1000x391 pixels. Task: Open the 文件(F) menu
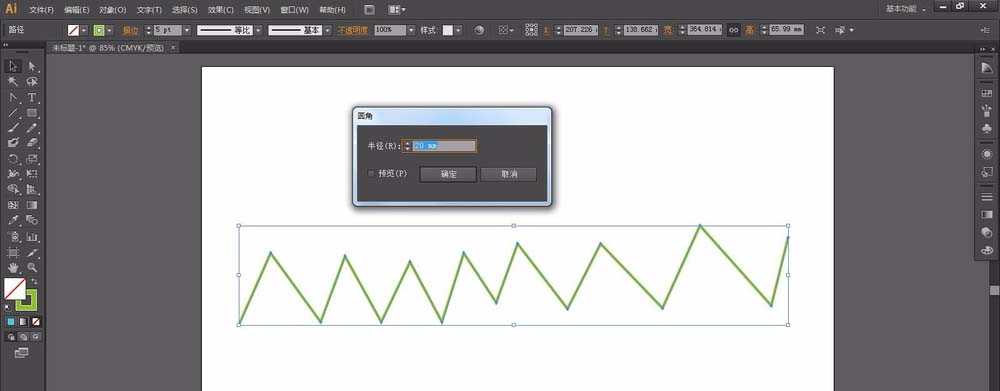click(41, 10)
